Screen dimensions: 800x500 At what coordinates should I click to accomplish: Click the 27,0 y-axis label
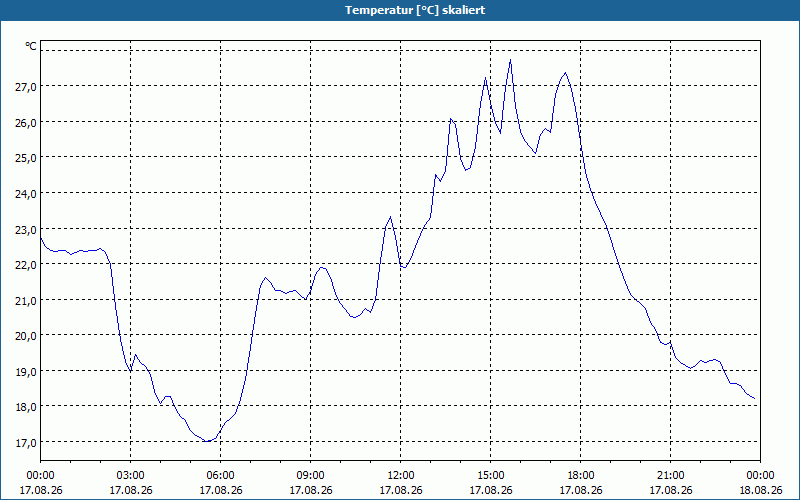[26, 87]
